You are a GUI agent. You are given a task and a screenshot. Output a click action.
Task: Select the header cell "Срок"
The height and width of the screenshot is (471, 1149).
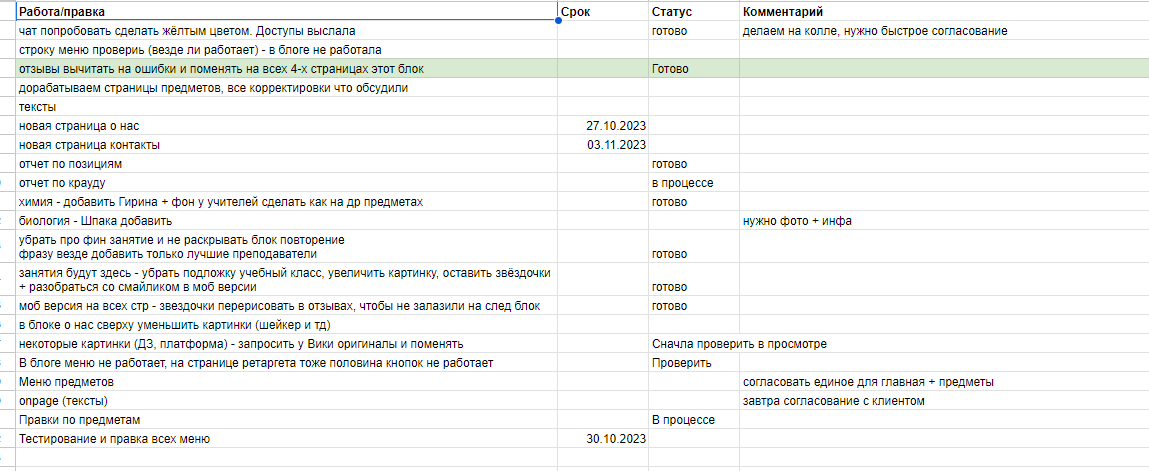(x=603, y=11)
